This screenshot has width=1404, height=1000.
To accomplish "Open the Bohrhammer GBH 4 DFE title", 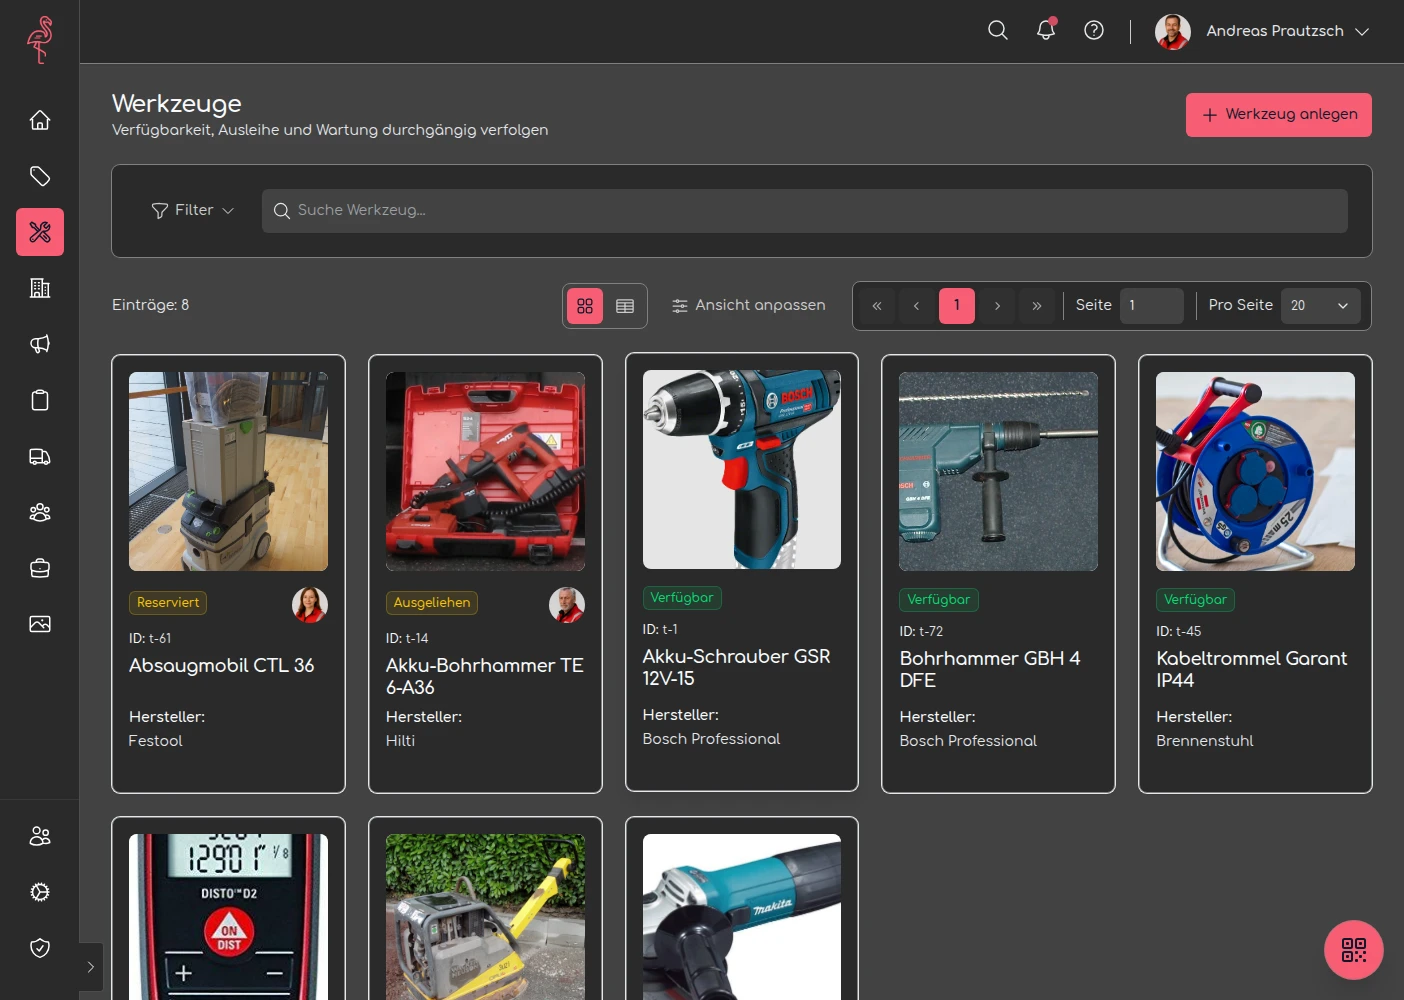I will [x=990, y=670].
